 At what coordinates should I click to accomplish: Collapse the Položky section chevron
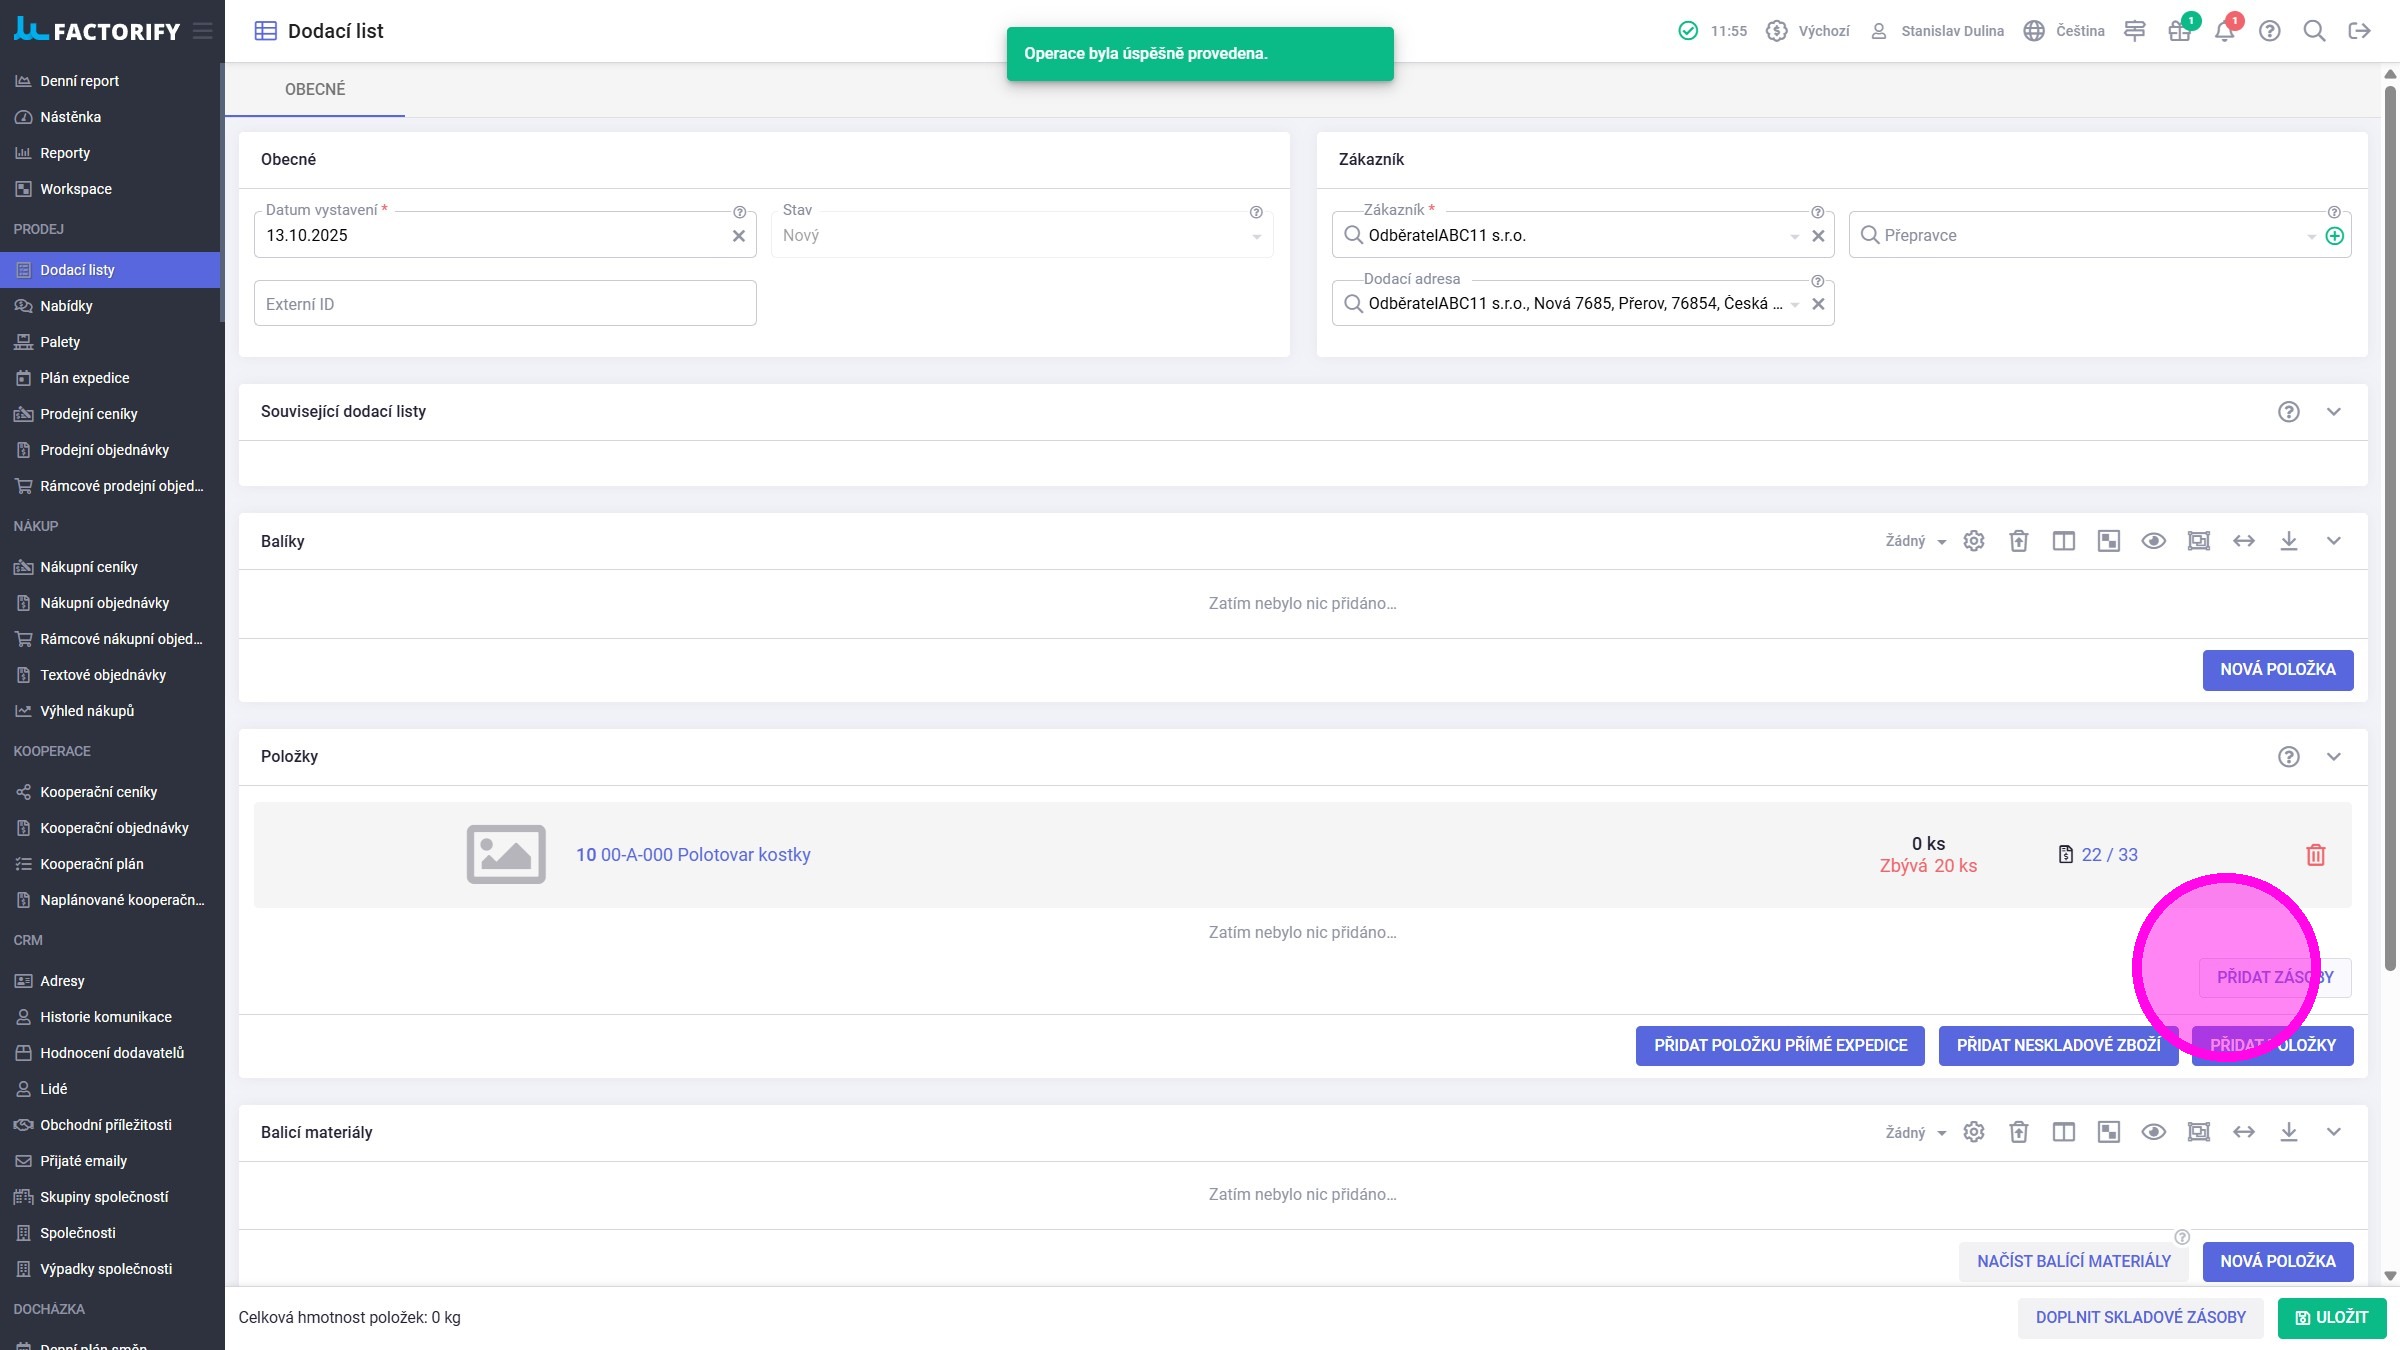coord(2333,757)
